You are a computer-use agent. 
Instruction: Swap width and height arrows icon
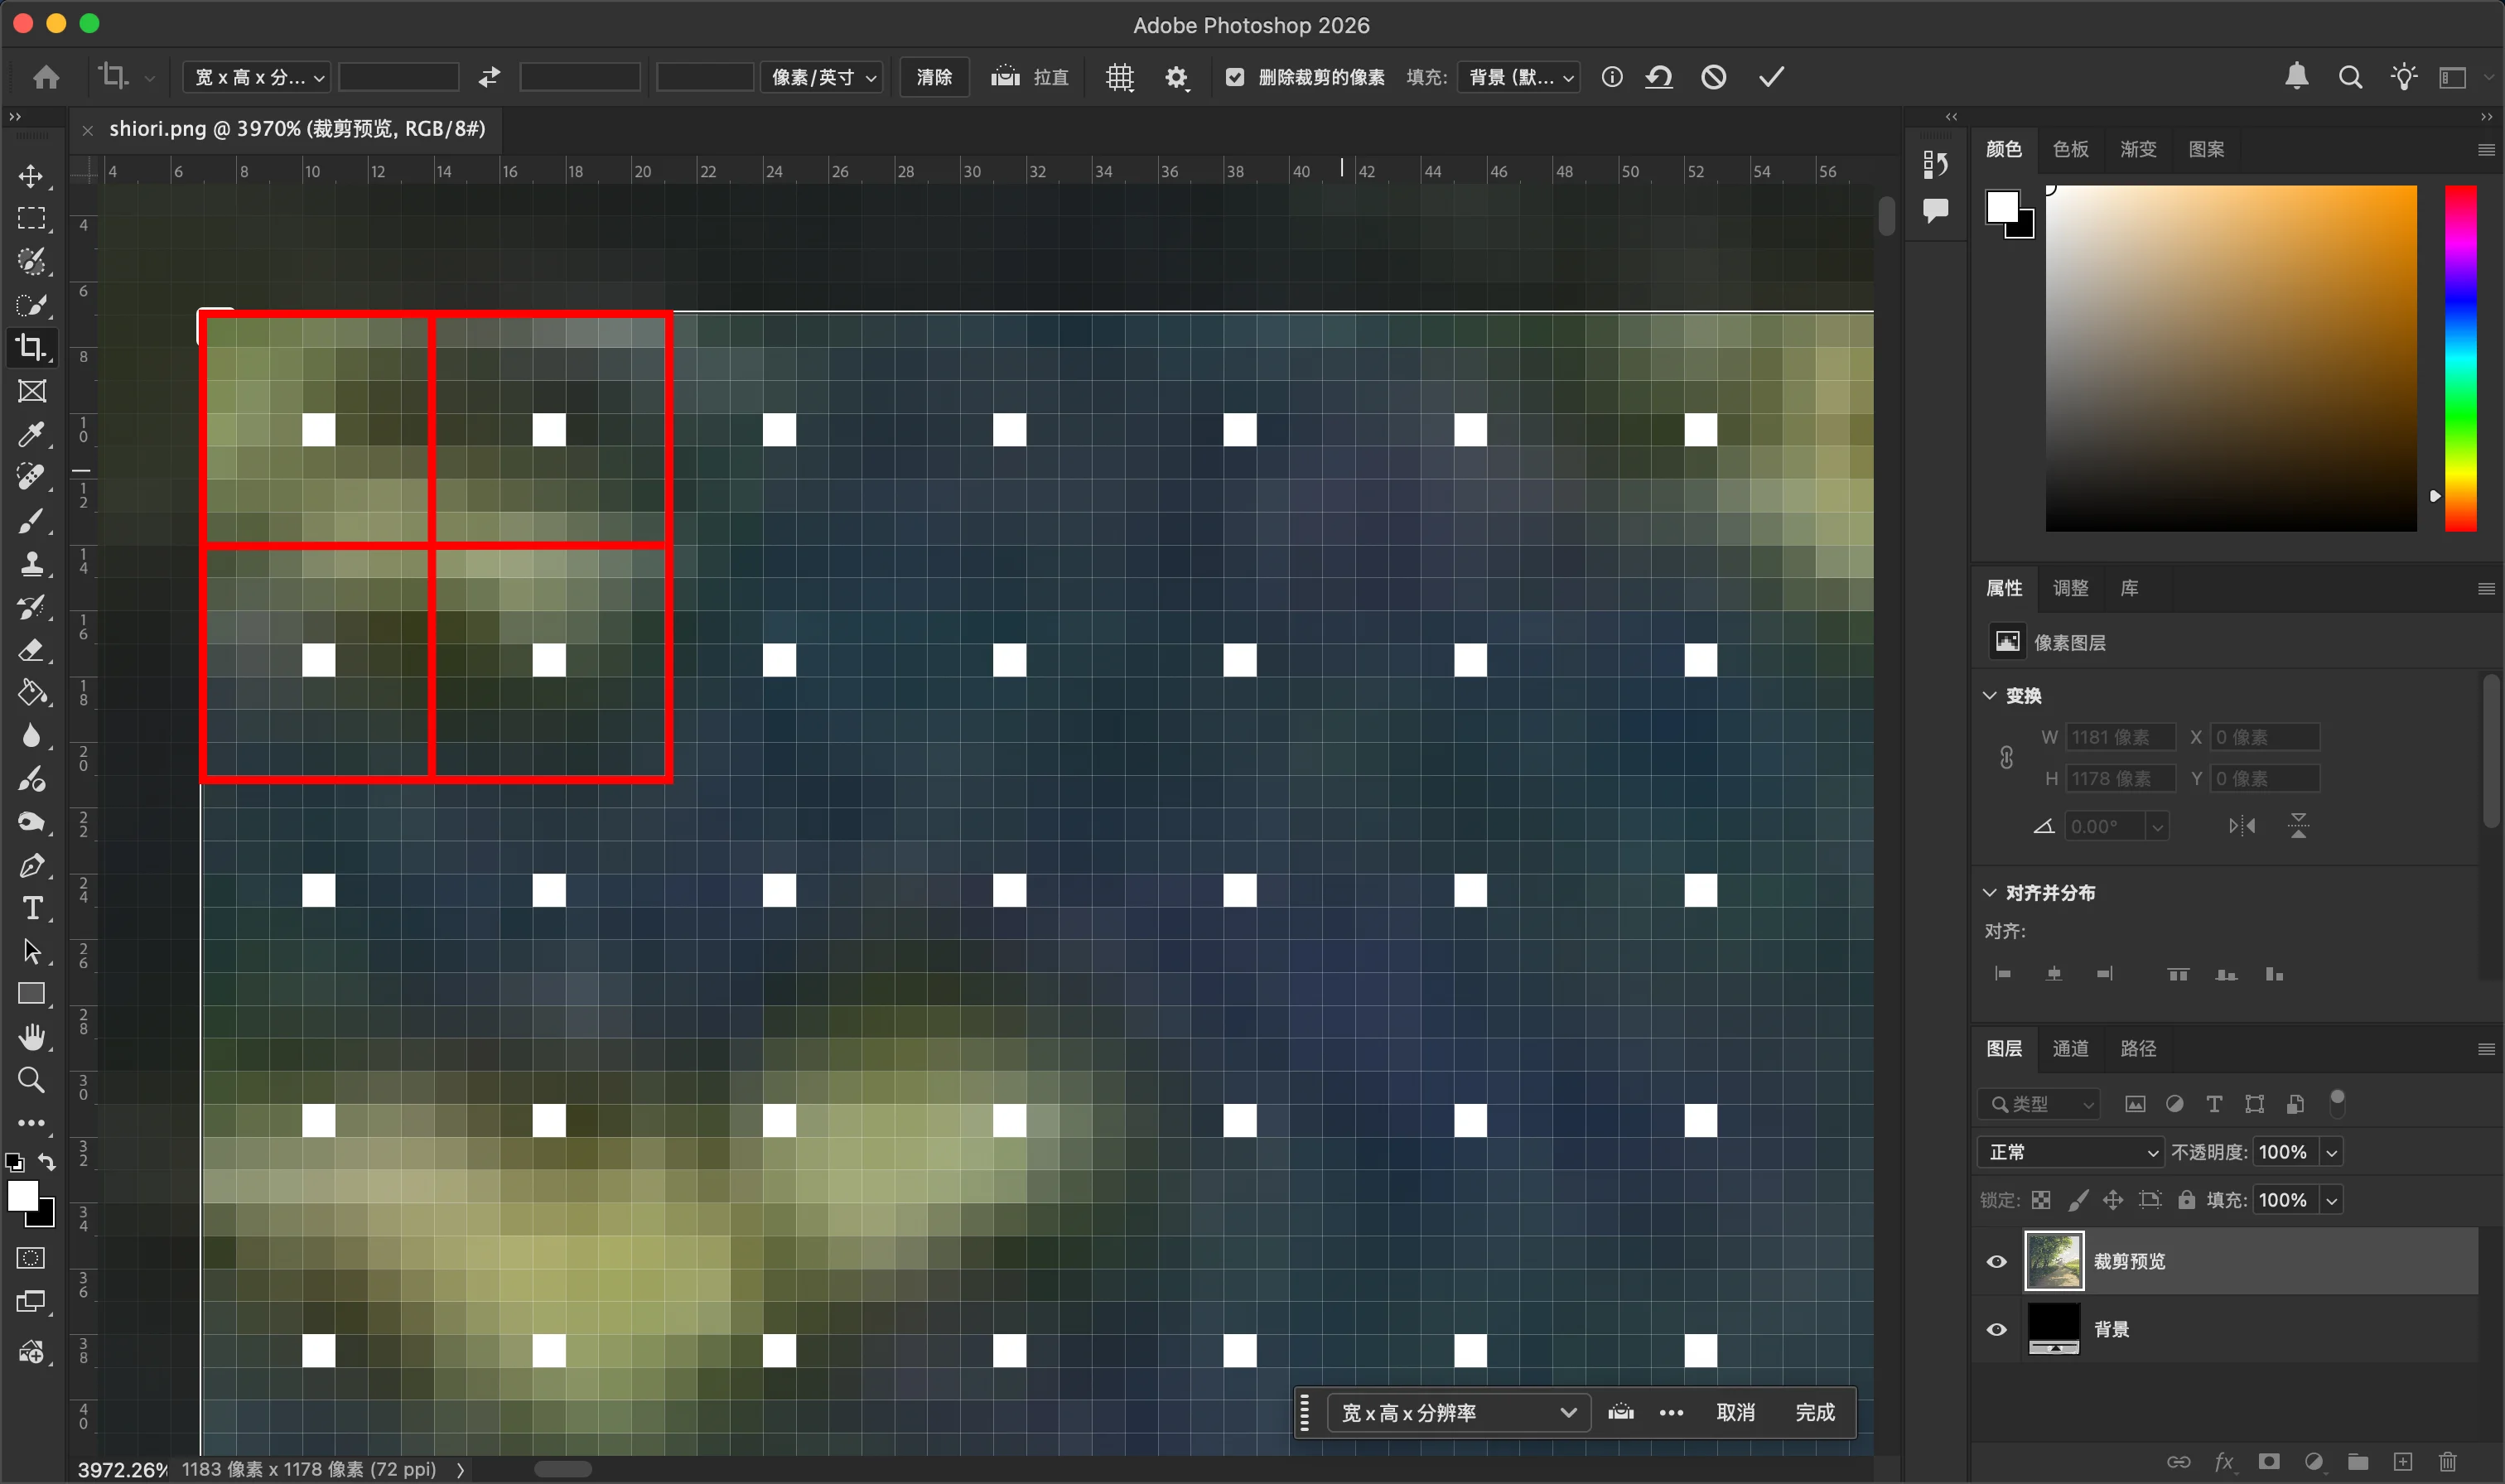pos(489,77)
